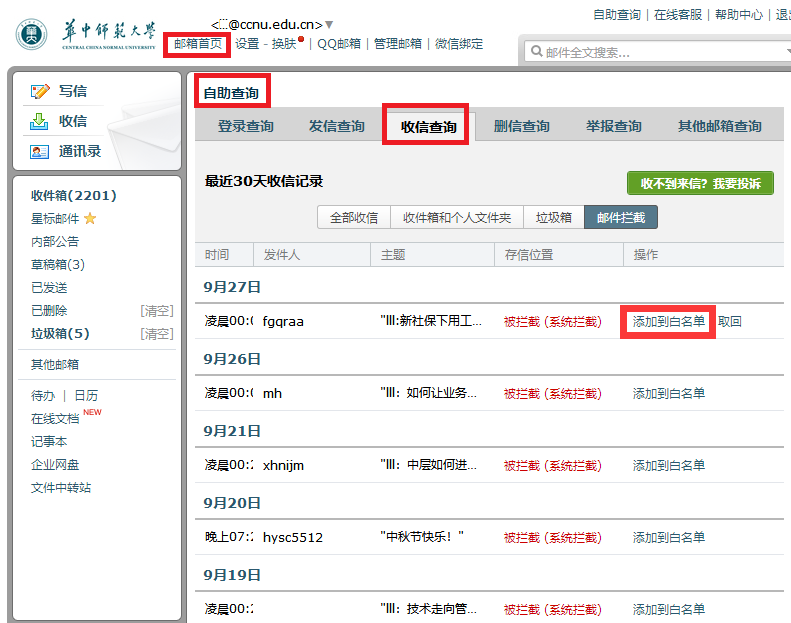Open 邮箱首页 in the top navigation
Viewport: 791px width, 623px height.
[x=198, y=44]
